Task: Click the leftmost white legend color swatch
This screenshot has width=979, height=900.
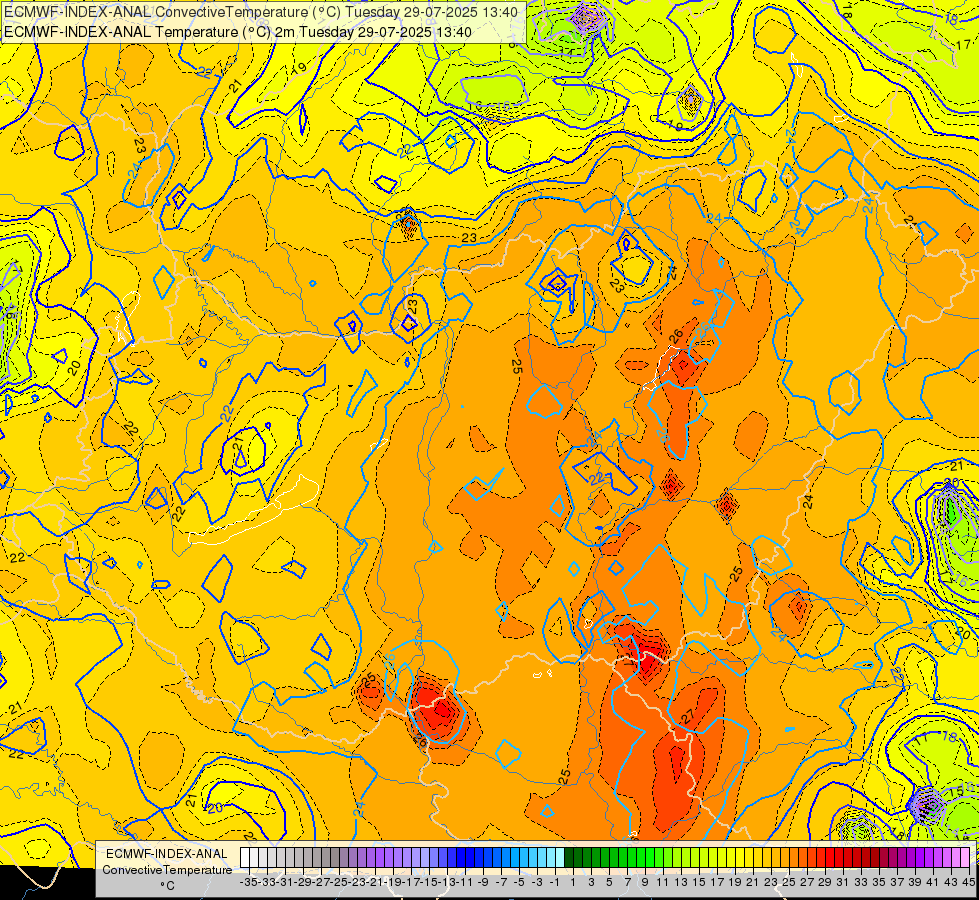Action: [245, 858]
